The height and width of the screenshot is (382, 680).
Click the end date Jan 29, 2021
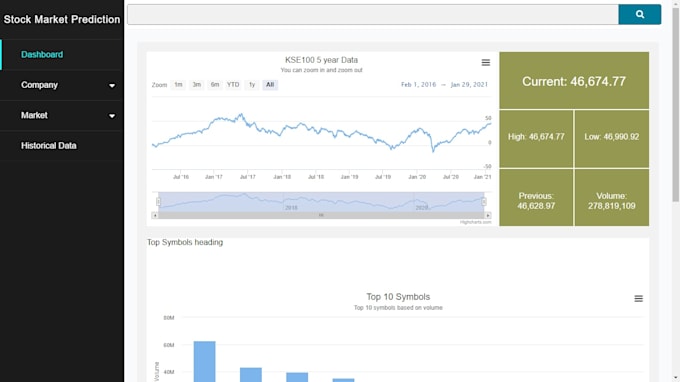click(x=469, y=85)
